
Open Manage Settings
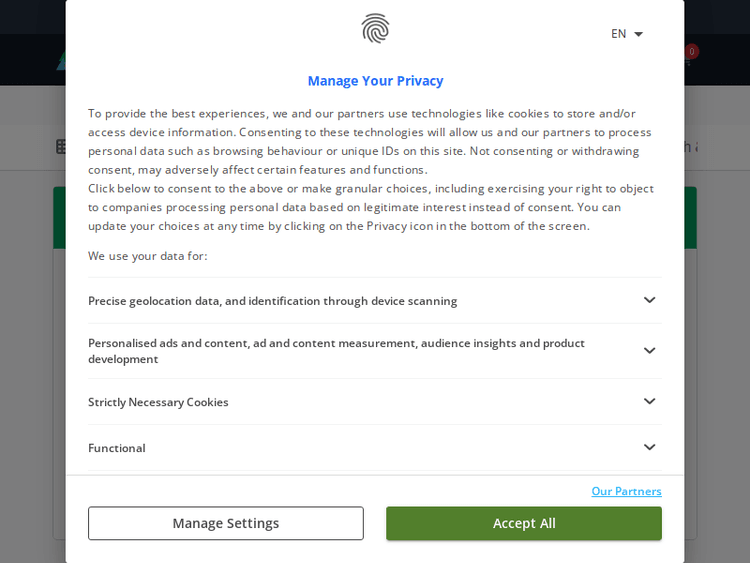226,523
